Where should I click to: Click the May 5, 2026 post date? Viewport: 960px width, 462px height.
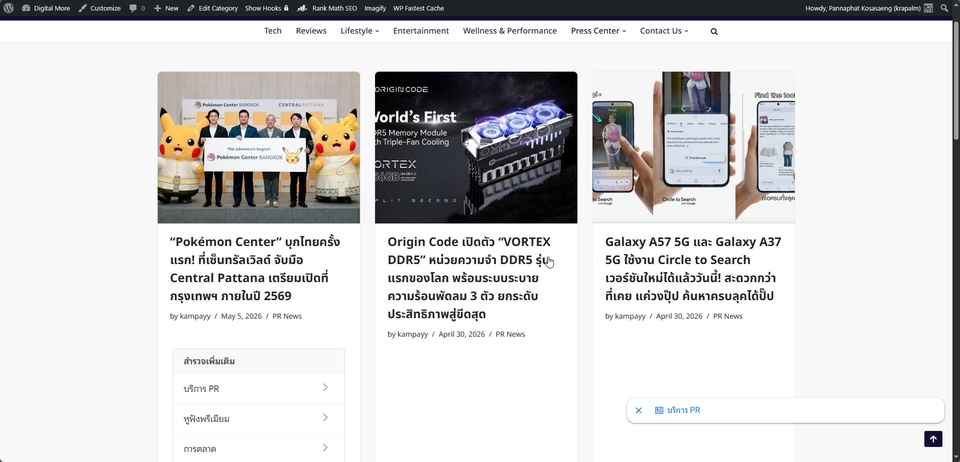coord(241,316)
